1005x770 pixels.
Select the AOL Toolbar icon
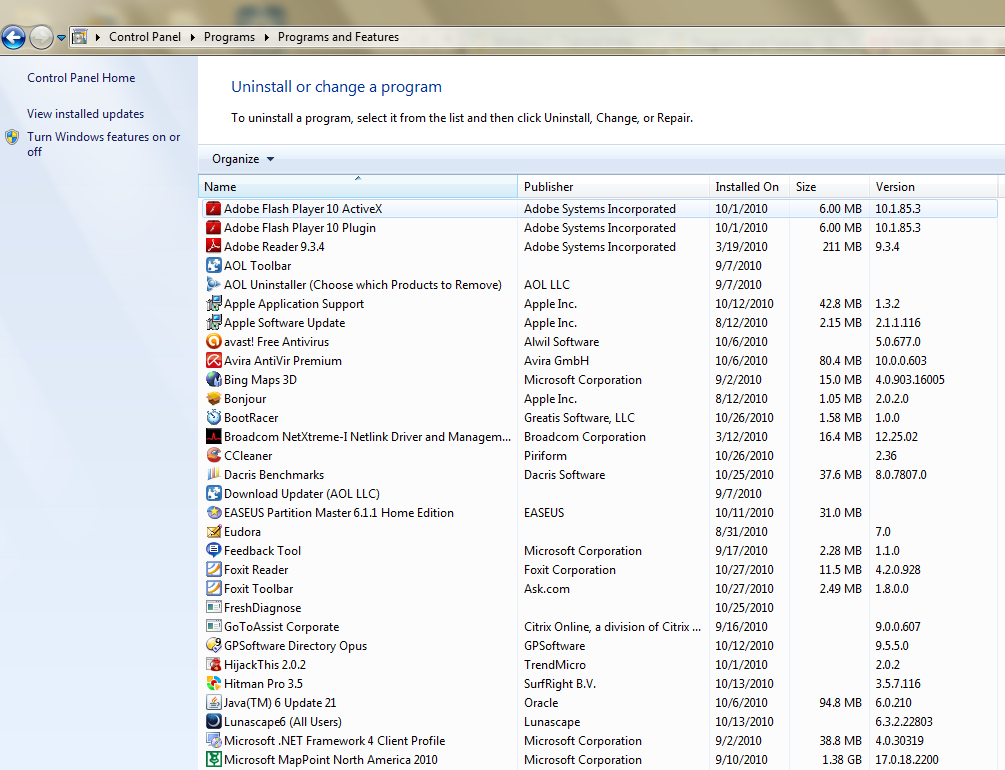click(x=213, y=265)
